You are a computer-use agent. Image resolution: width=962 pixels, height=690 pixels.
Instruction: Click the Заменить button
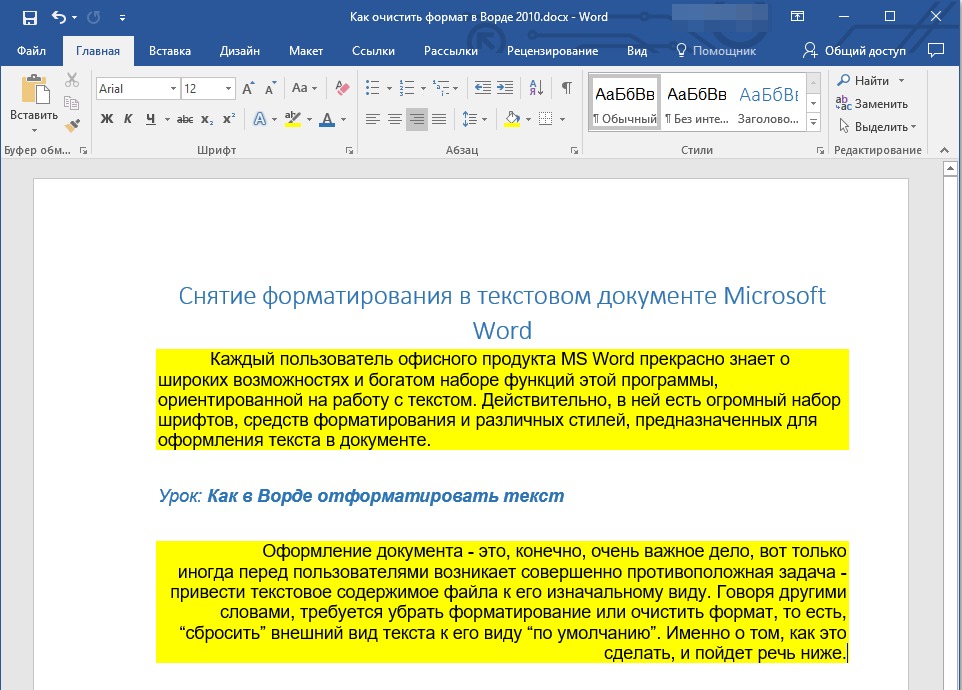click(872, 103)
